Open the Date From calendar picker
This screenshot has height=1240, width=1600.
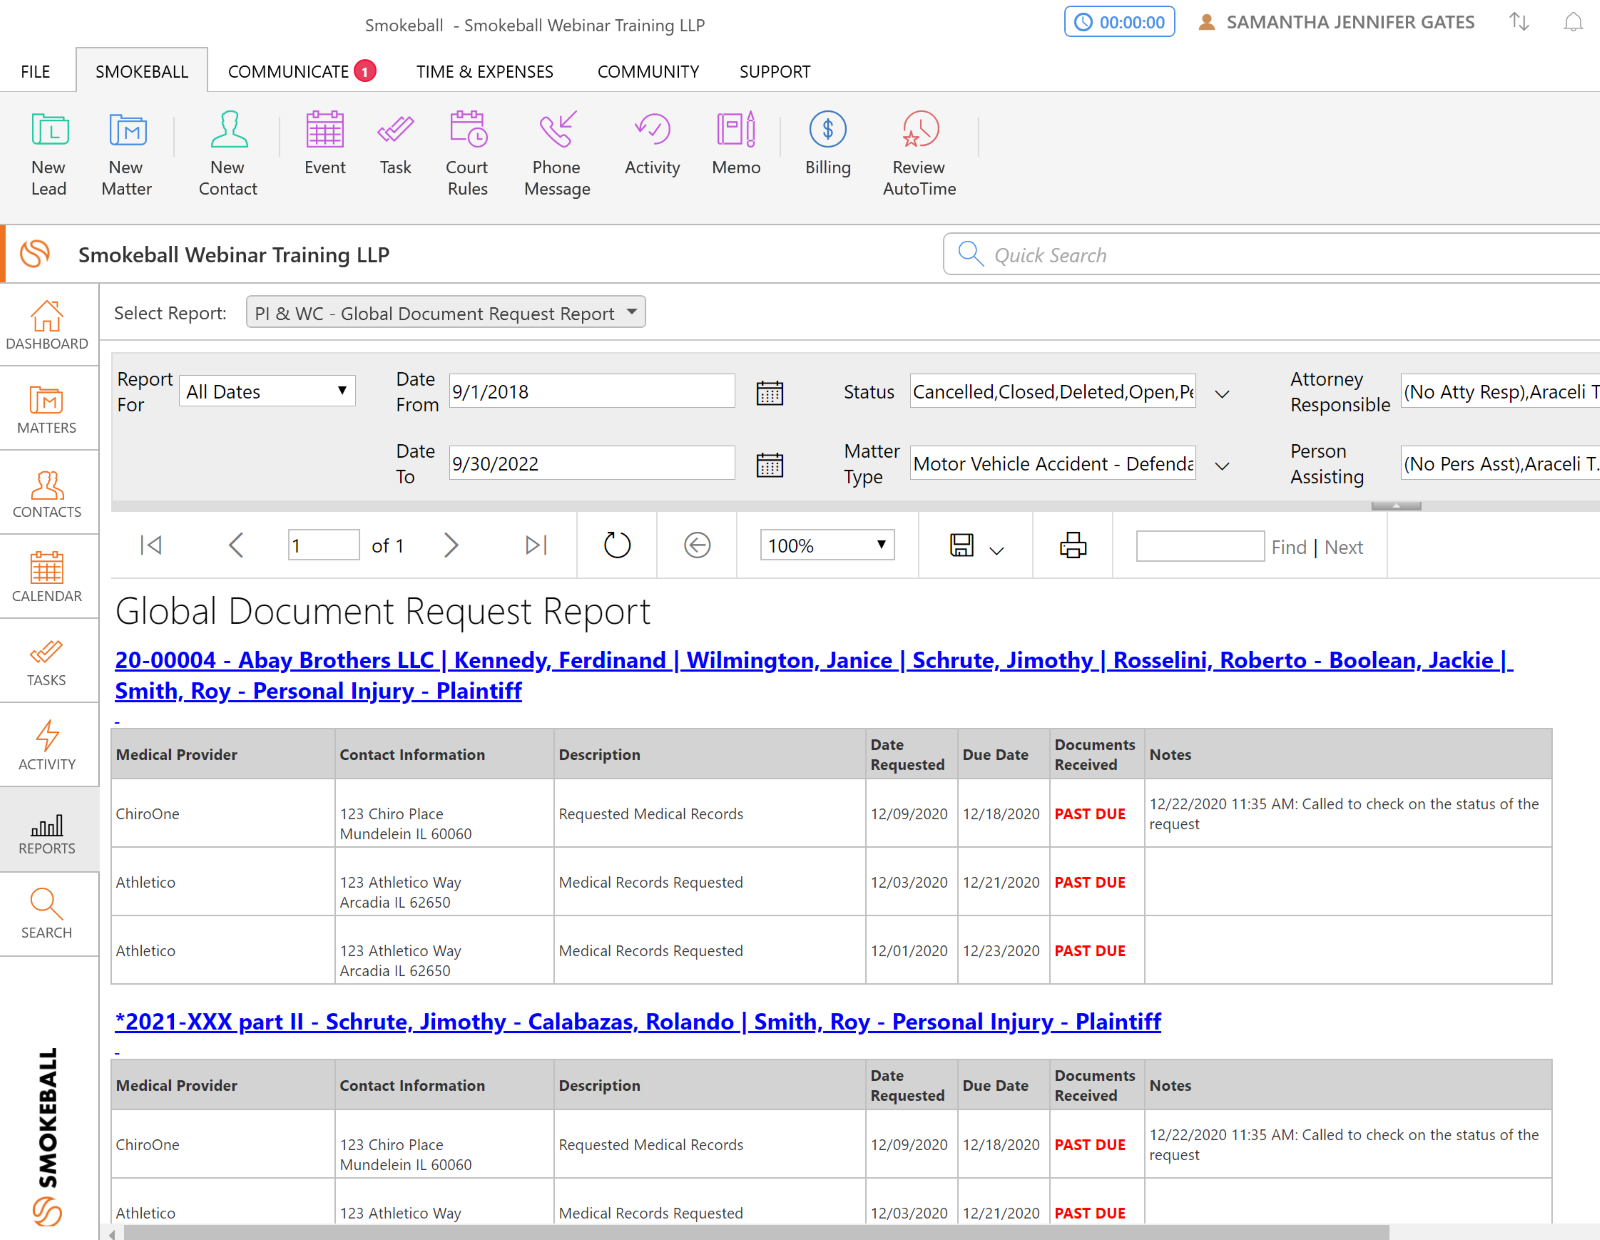(x=770, y=393)
